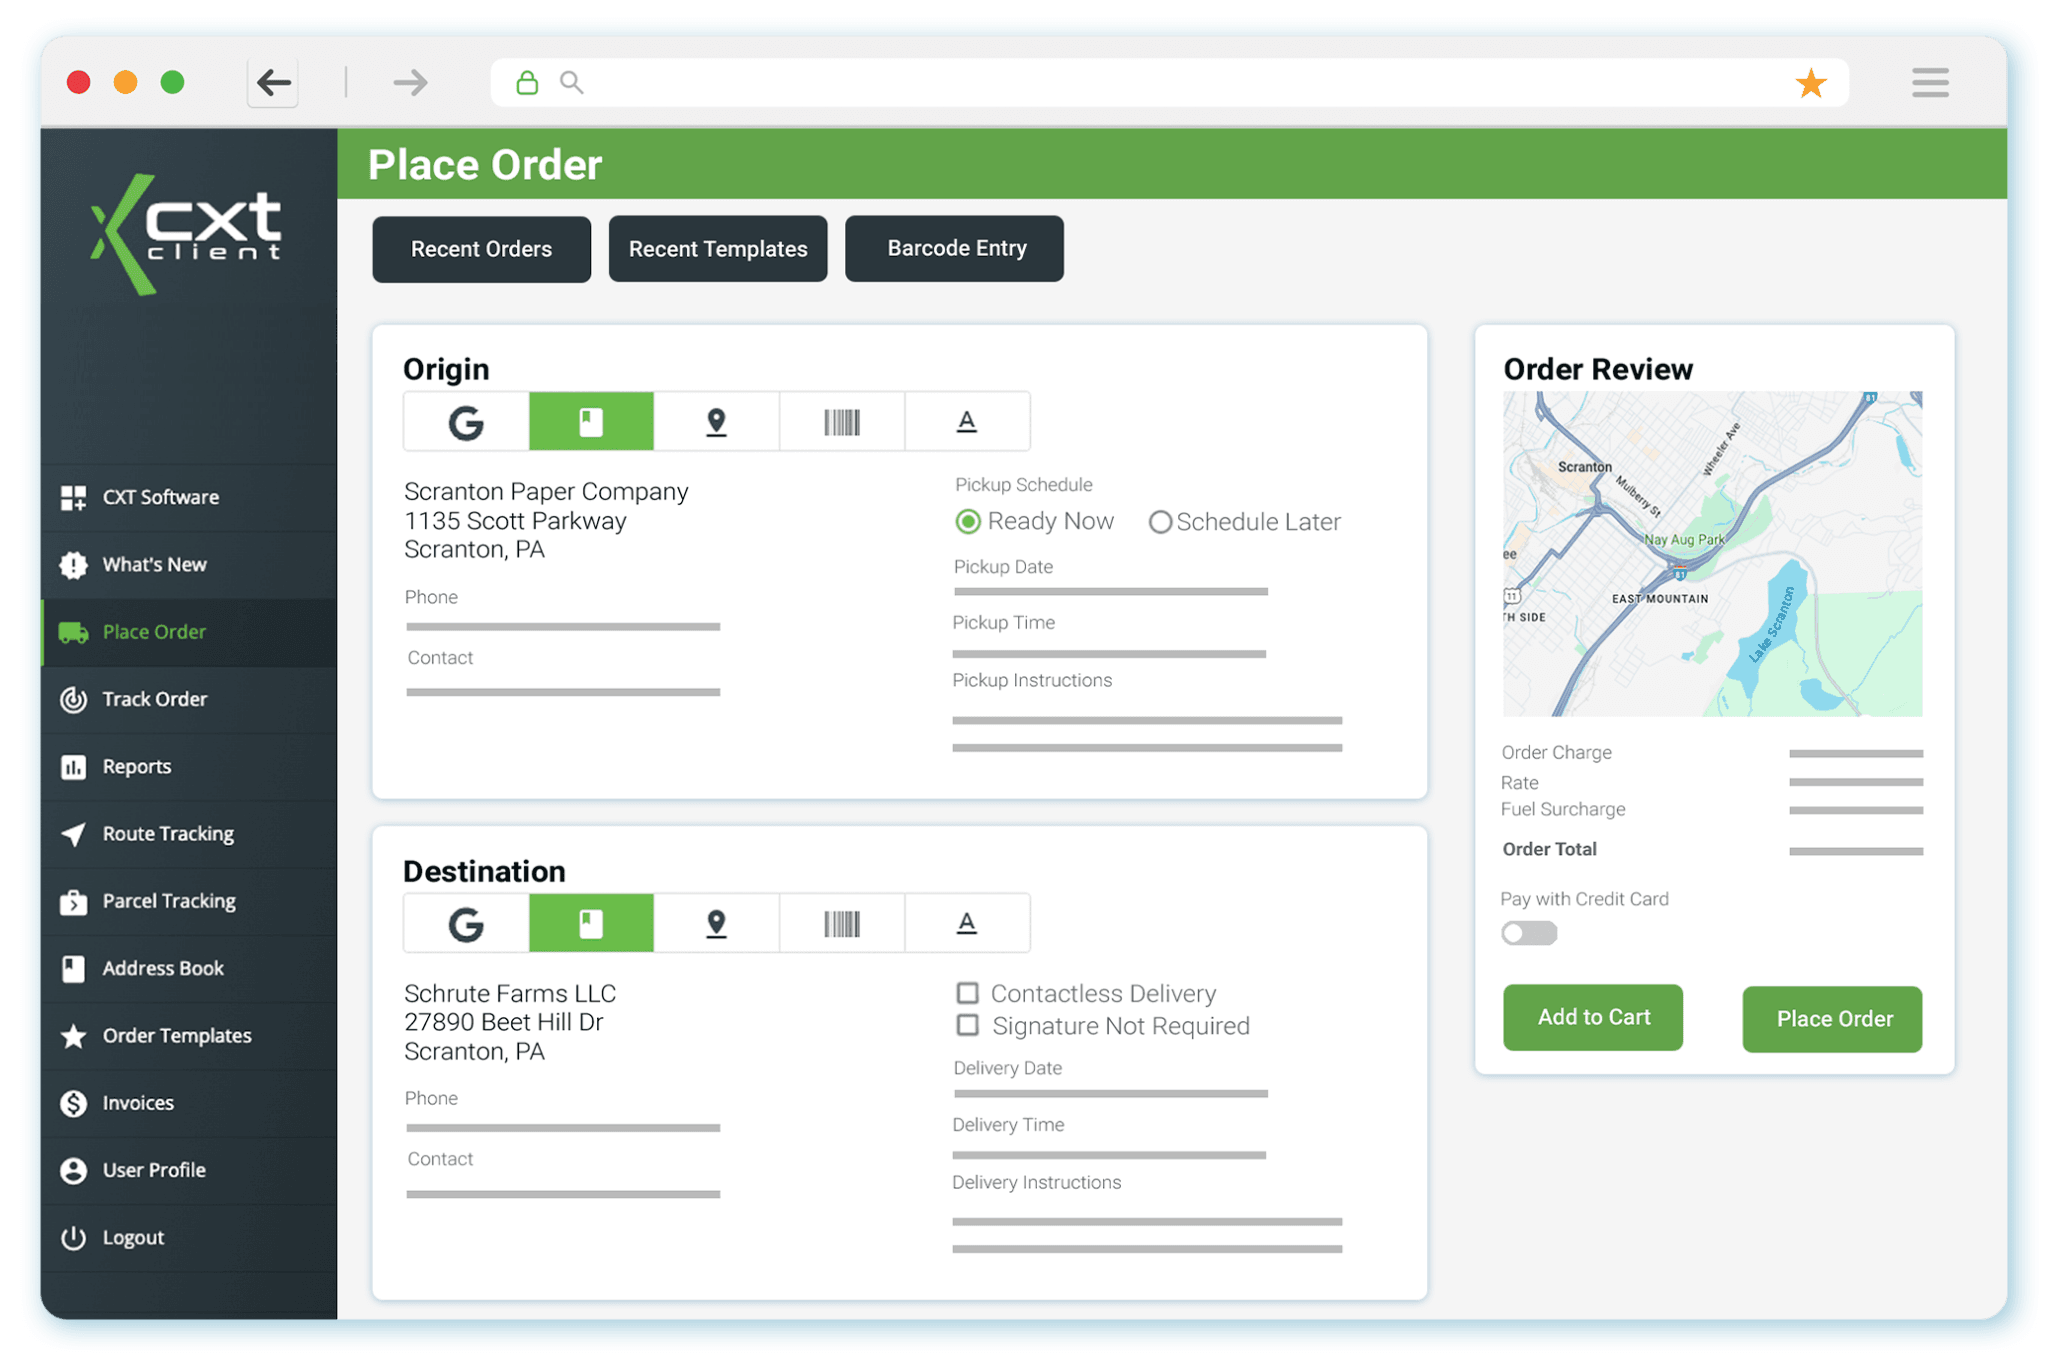
Task: Open the map pin location picker for Destination
Action: click(716, 922)
